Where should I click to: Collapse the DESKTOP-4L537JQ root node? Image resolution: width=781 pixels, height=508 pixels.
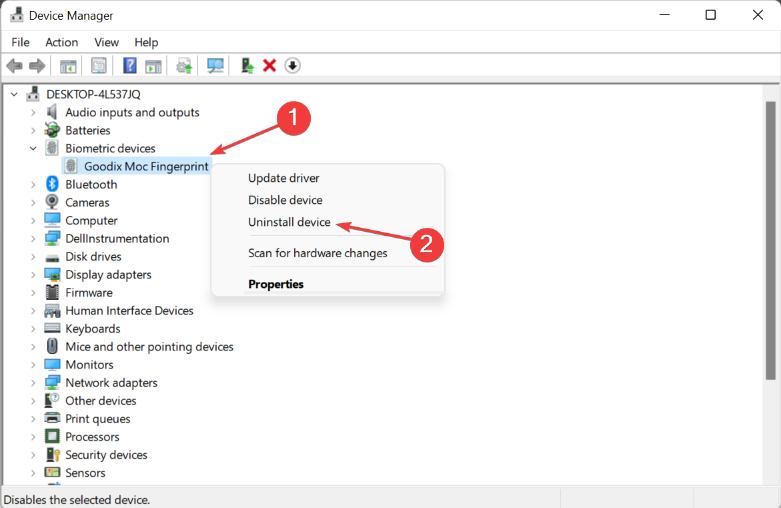coord(14,94)
